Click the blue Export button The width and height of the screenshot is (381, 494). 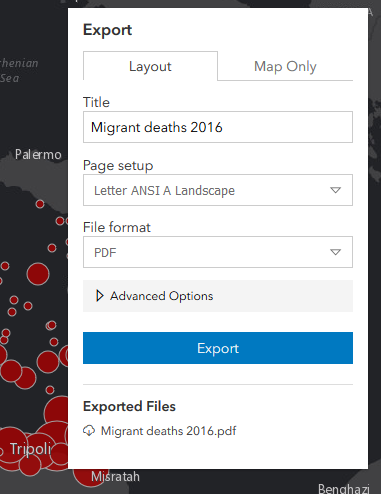tap(218, 348)
